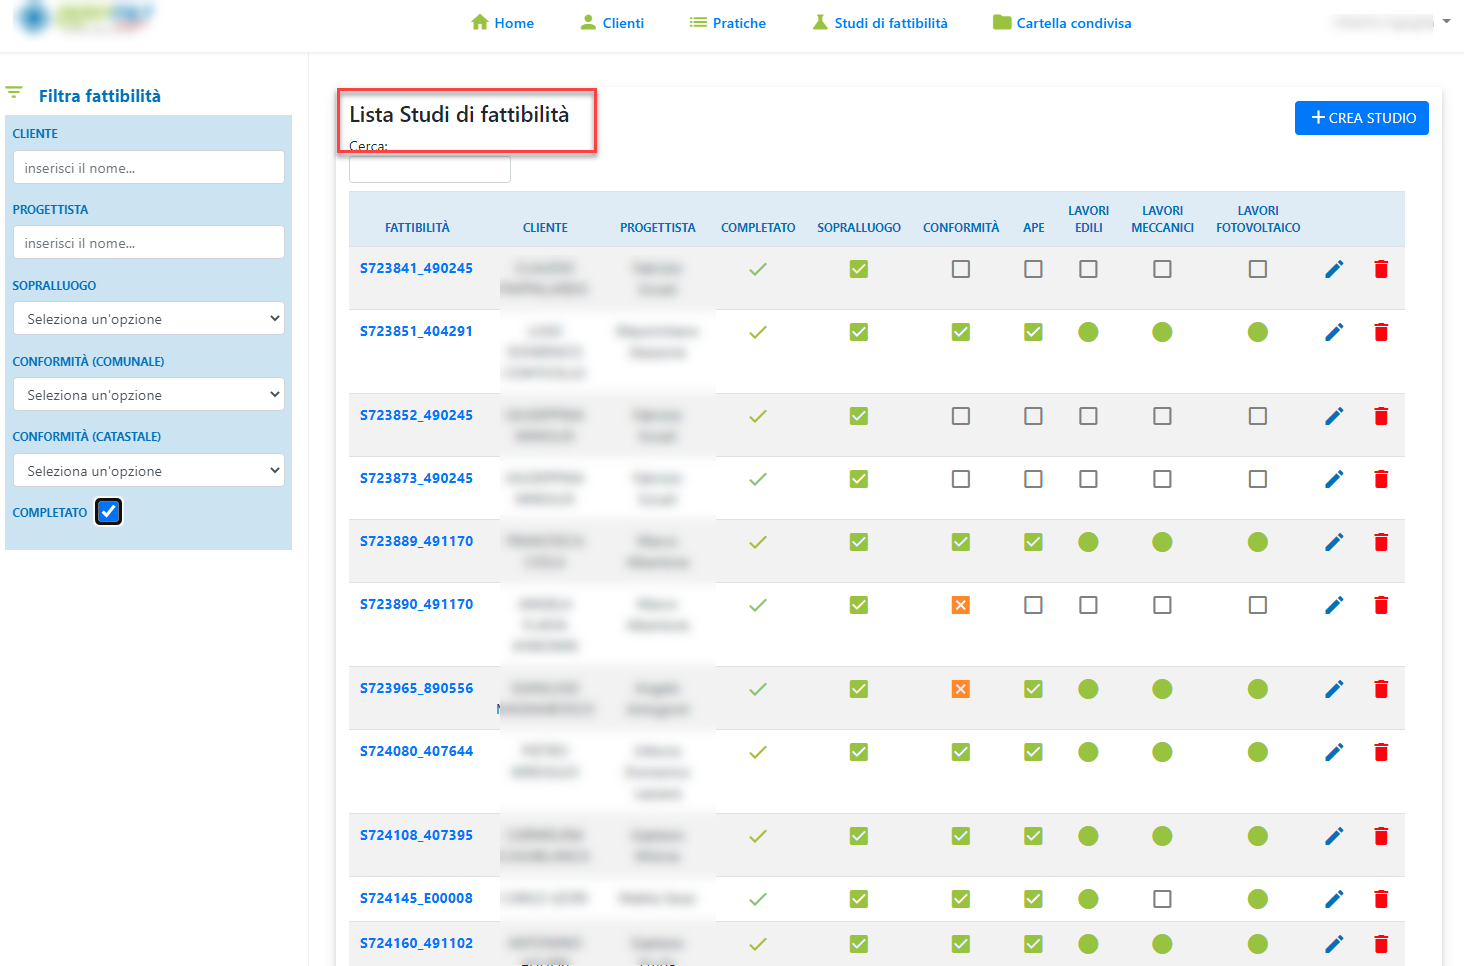Screen dimensions: 1464x966
Task: Go to Home in navigation
Action: pos(502,23)
